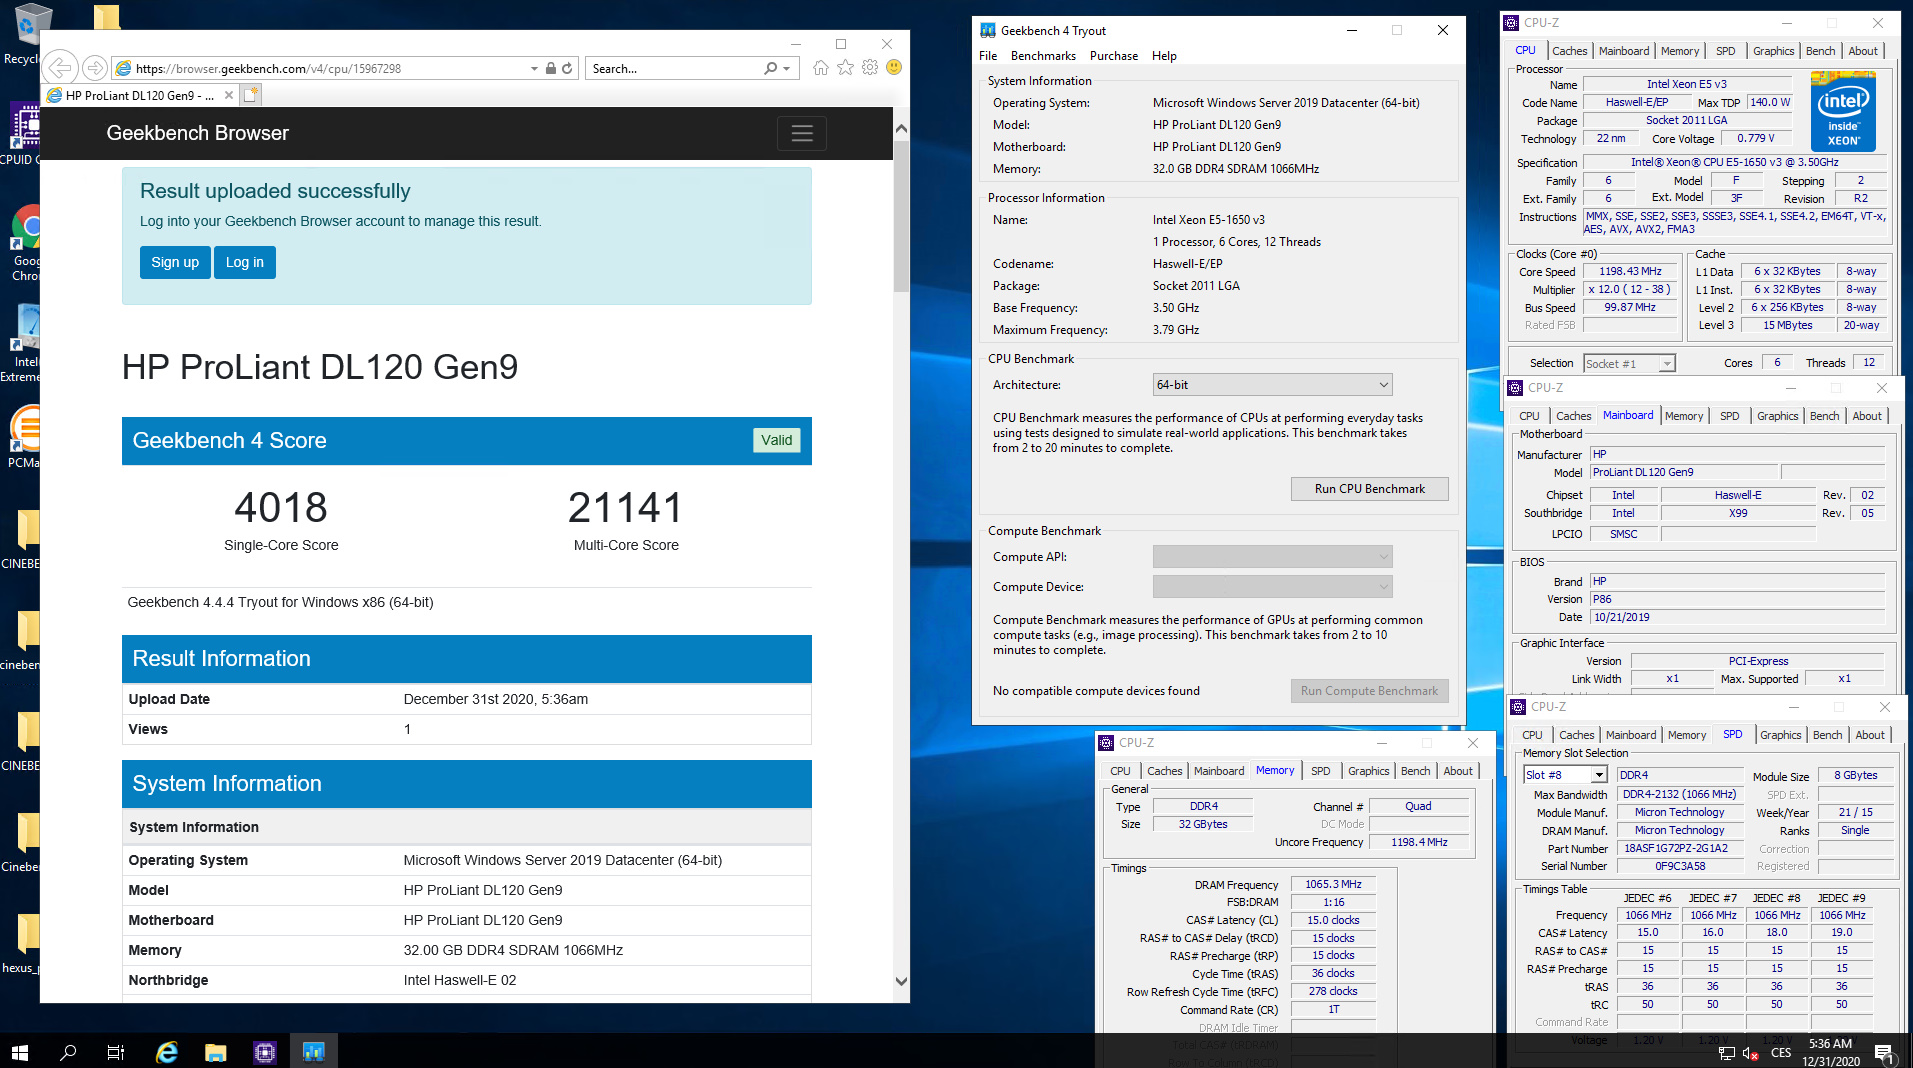The height and width of the screenshot is (1068, 1913).
Task: Click the muted volume tray icon
Action: (x=1751, y=1053)
